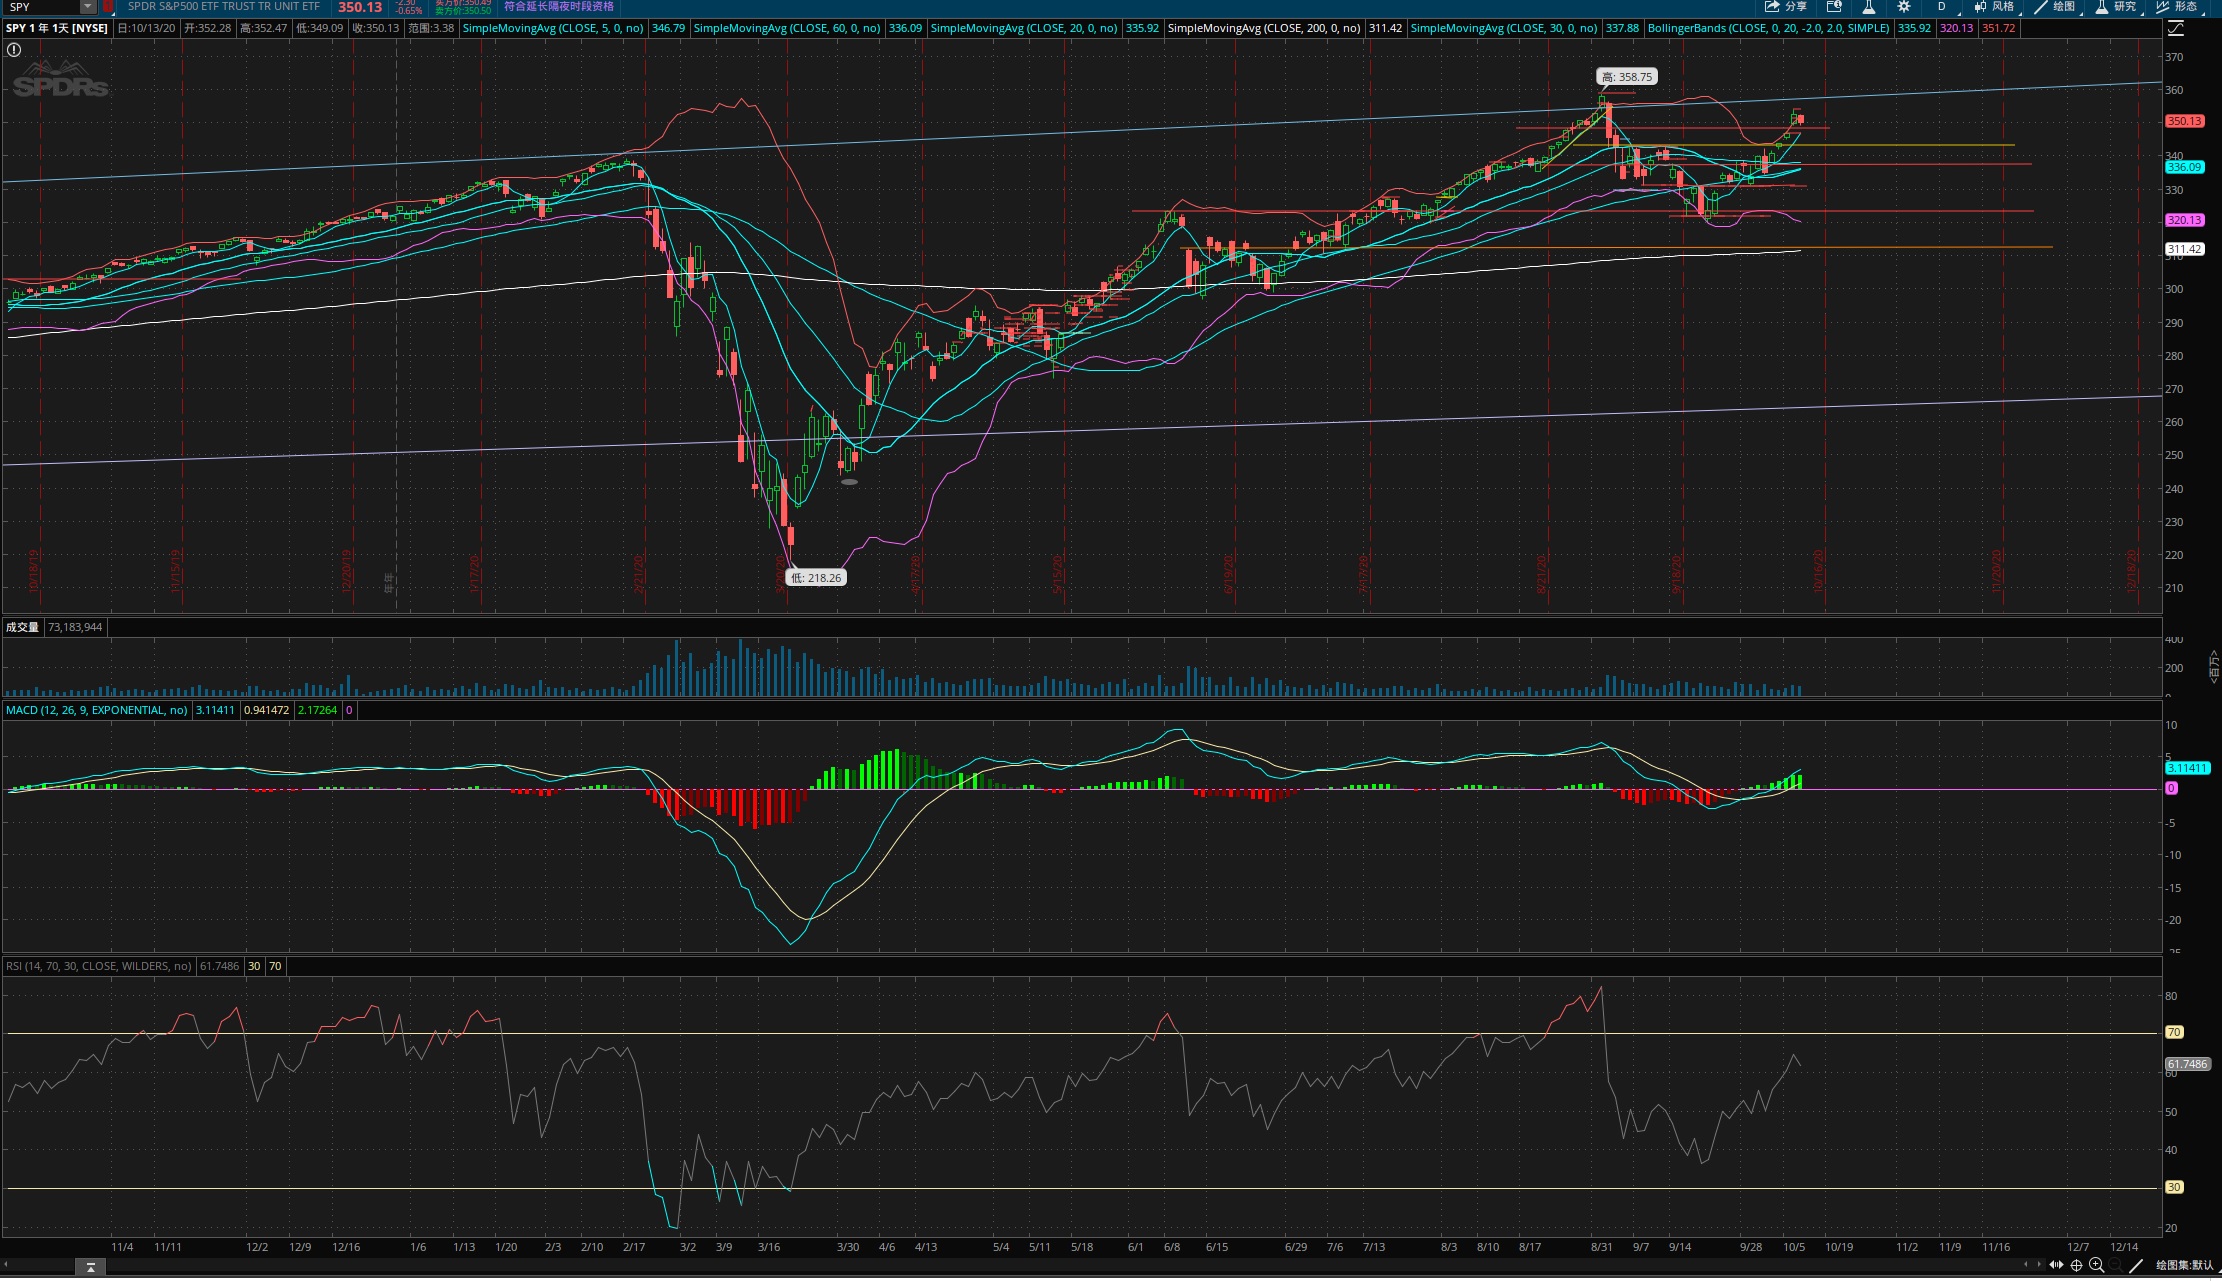This screenshot has height=1281, width=2222.
Task: Click the 311.42 white price-axis tag
Action: 2184,249
